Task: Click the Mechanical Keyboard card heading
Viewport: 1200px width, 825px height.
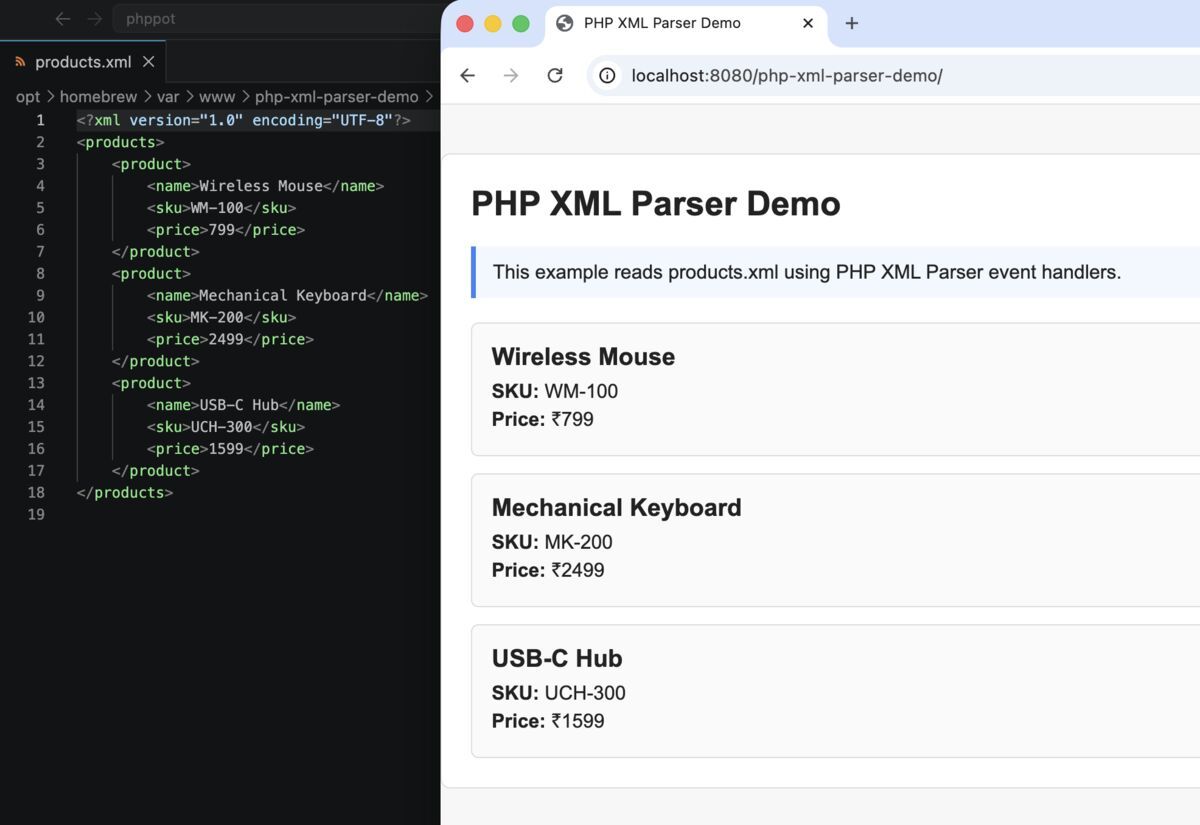Action: point(617,508)
